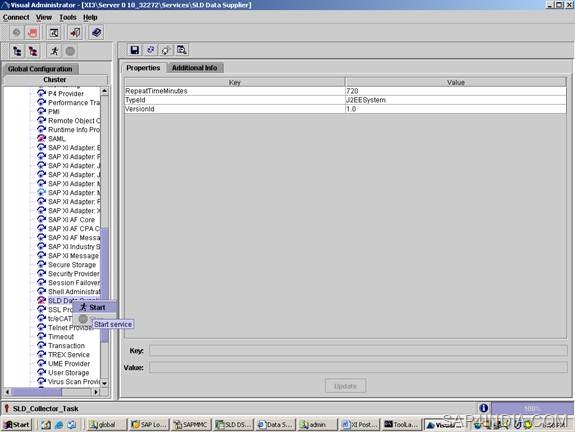Switch to the global taskbar window

[x=106, y=425]
